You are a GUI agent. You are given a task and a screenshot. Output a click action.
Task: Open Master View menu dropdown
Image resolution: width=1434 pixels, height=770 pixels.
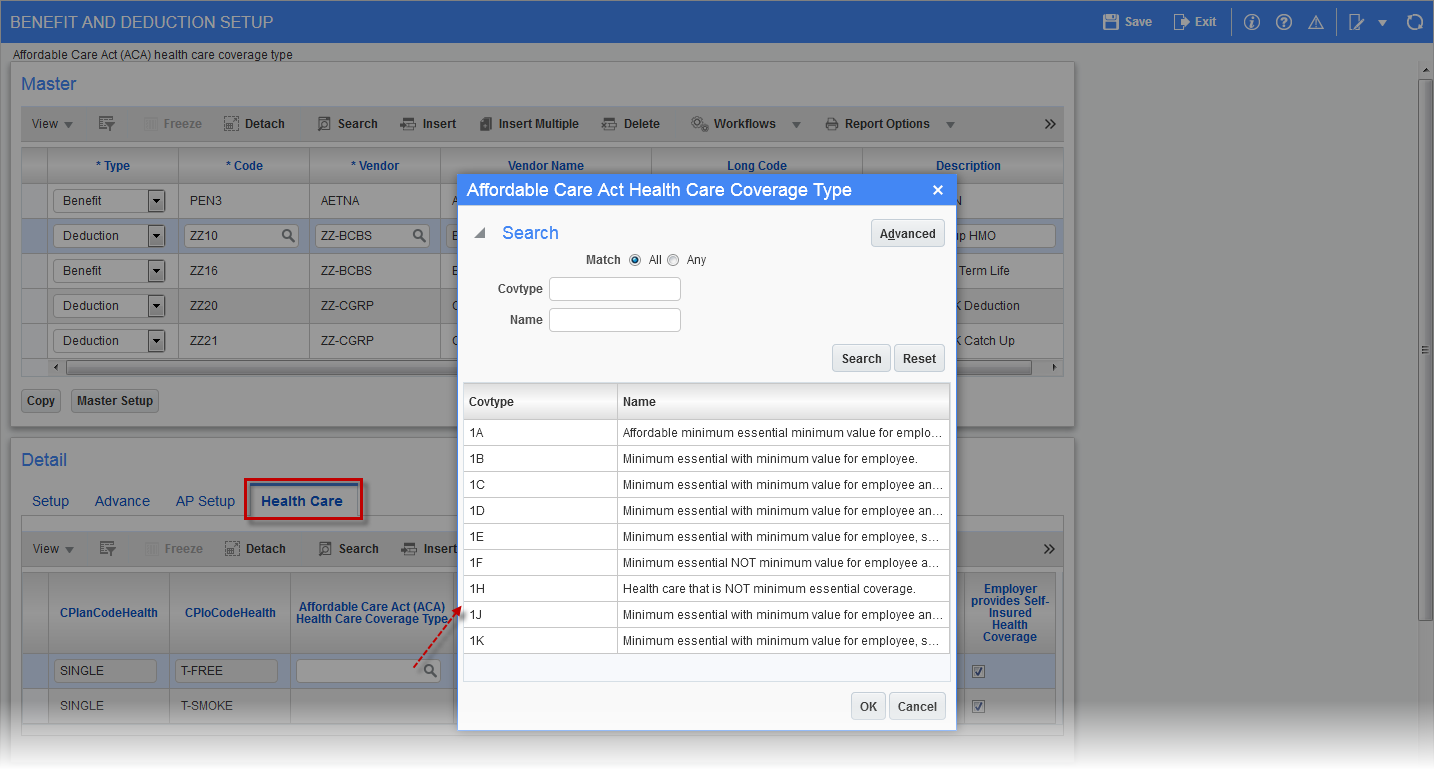tap(52, 124)
